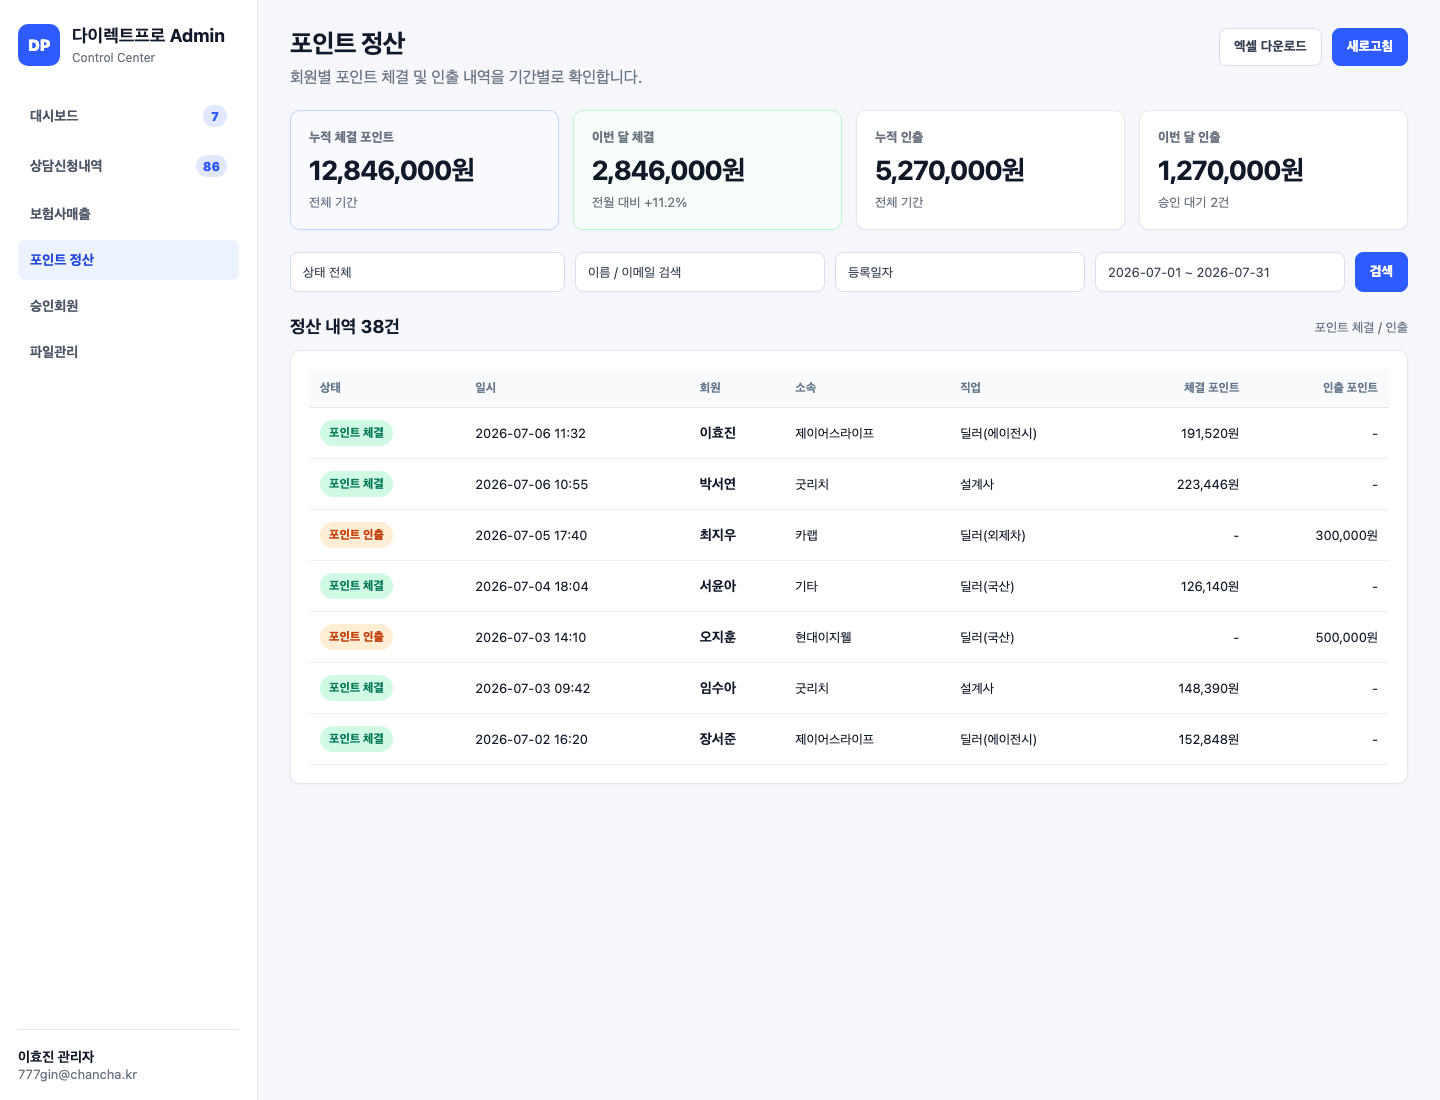Open 상담신청내역 in the sidebar
This screenshot has width=1440, height=1100.
128,166
